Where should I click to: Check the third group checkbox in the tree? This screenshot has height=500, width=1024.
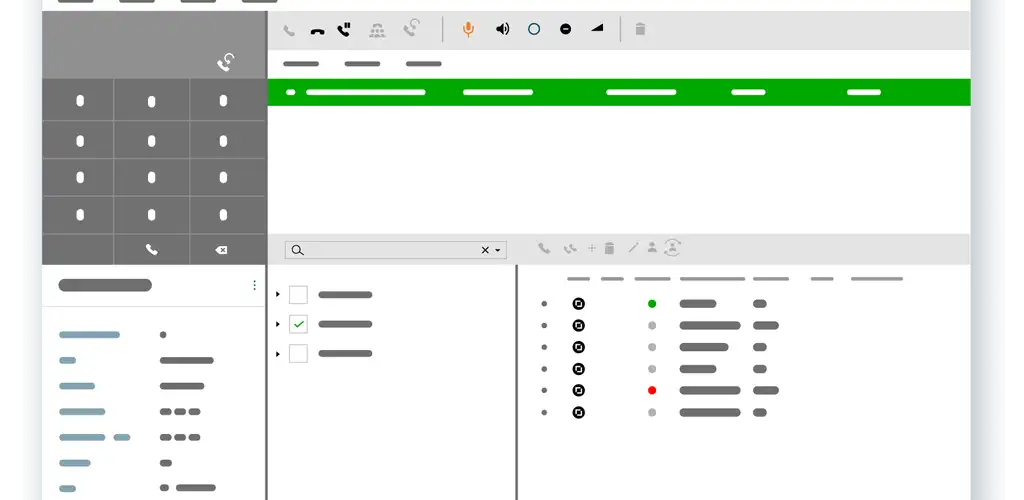pyautogui.click(x=298, y=353)
